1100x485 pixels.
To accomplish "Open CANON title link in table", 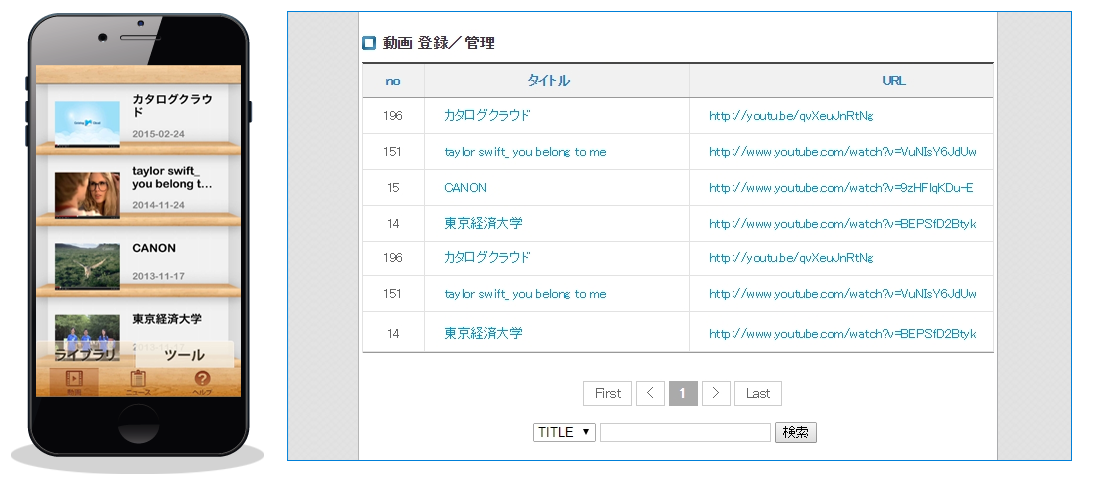I will (x=465, y=188).
